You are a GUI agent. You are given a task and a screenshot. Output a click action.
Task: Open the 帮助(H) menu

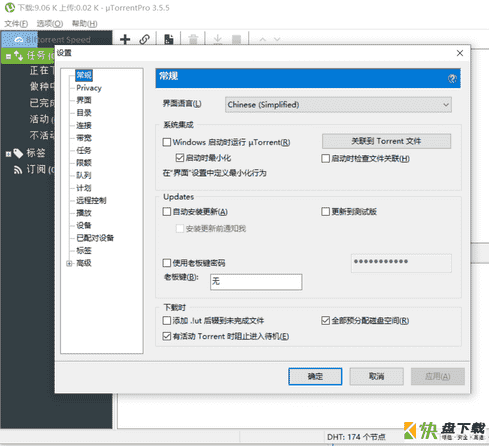click(x=85, y=24)
